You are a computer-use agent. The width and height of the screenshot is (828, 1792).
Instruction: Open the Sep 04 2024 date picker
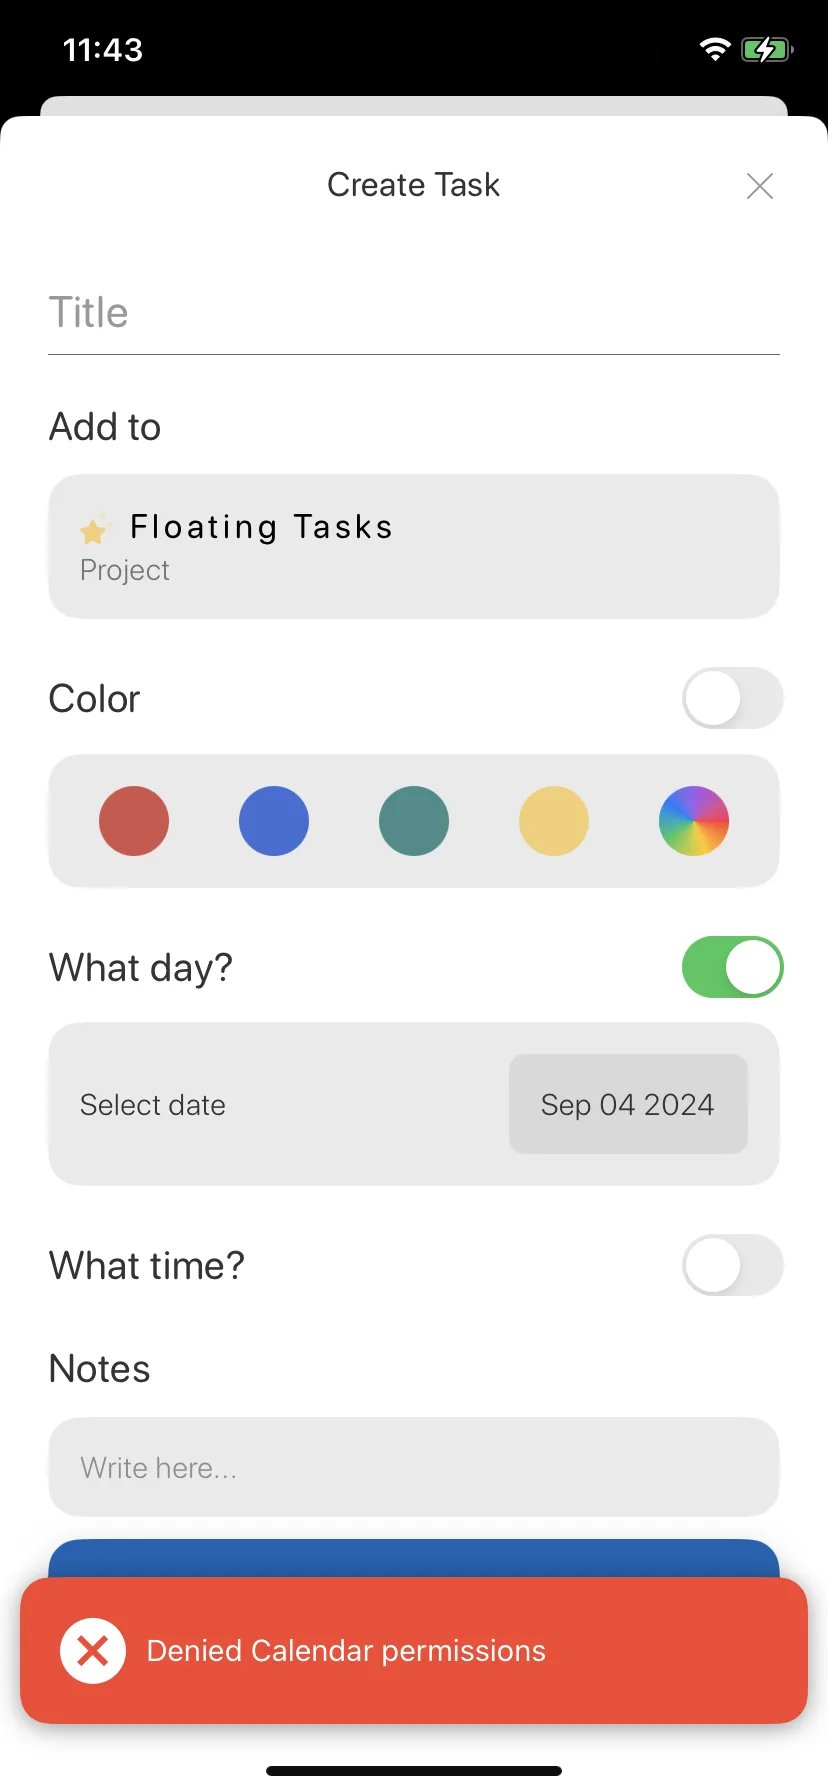628,1104
